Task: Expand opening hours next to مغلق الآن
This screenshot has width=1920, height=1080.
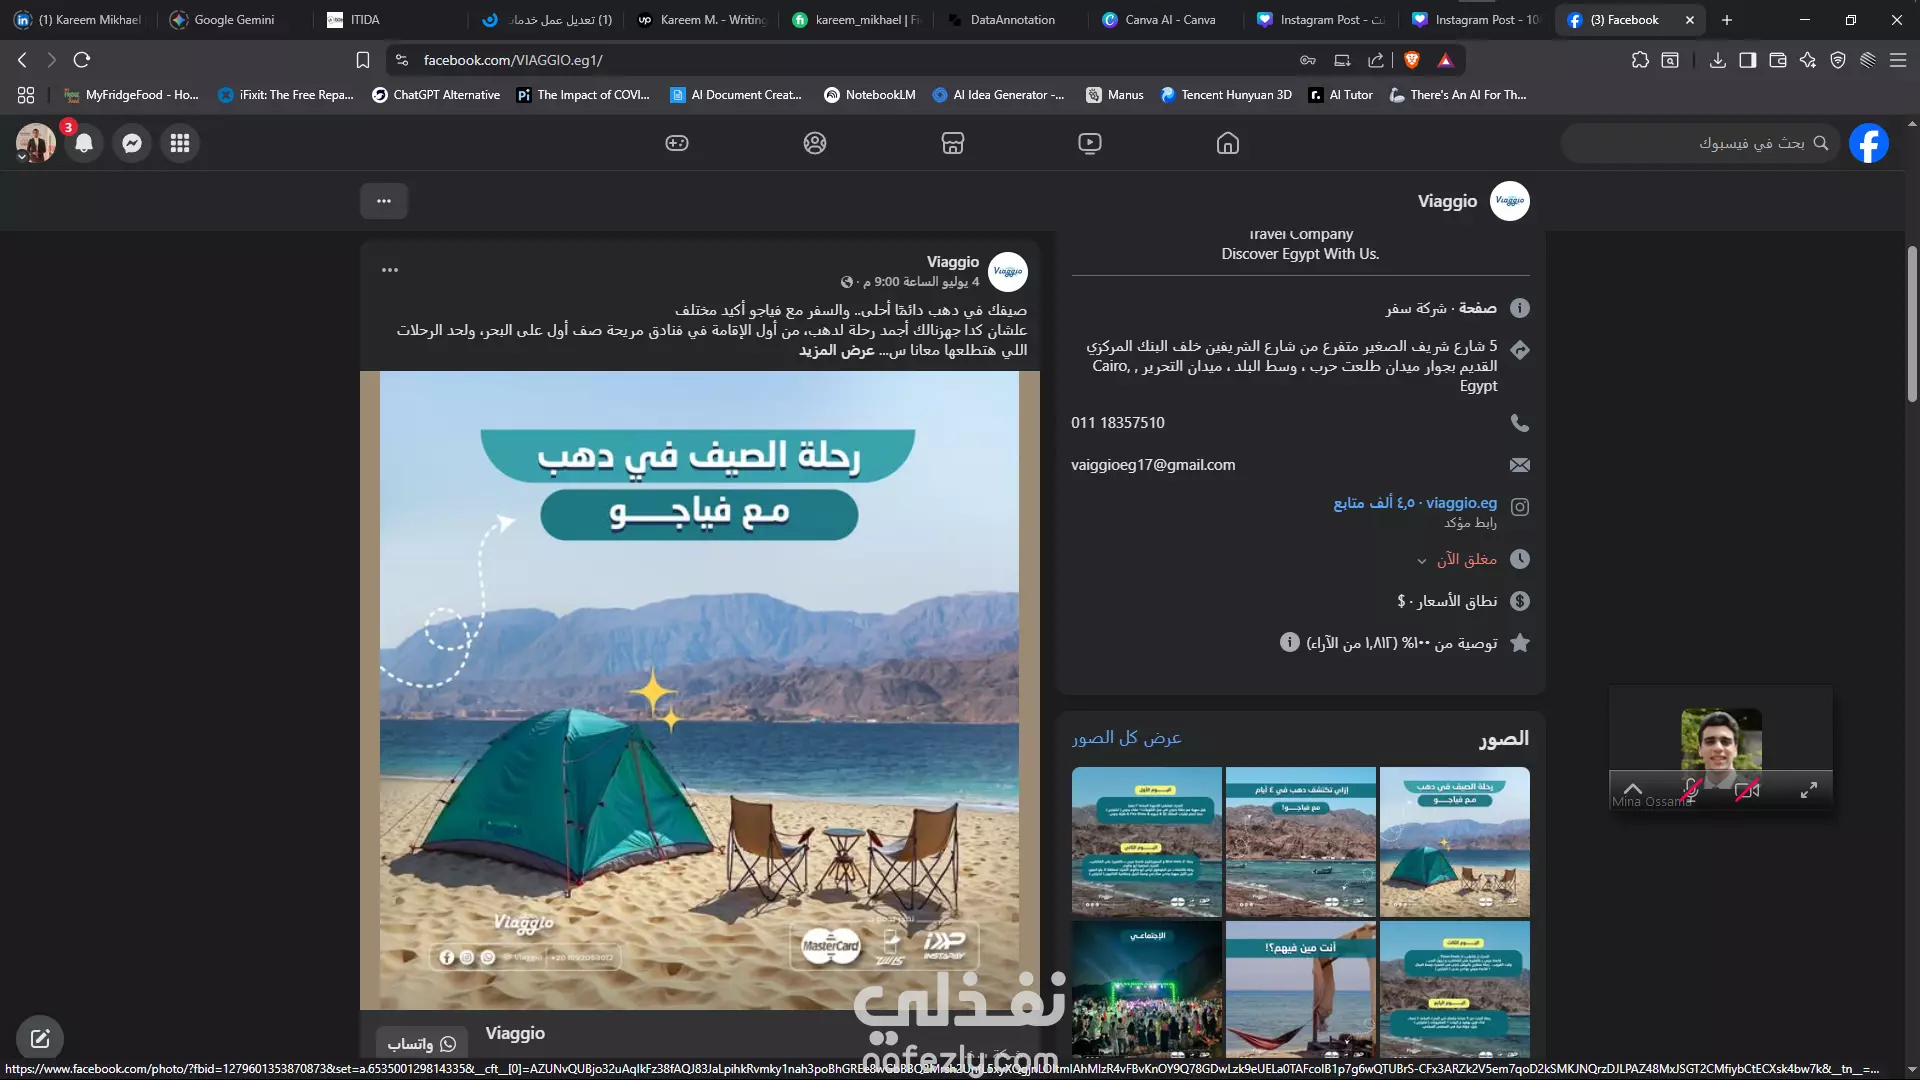Action: [x=1421, y=561]
